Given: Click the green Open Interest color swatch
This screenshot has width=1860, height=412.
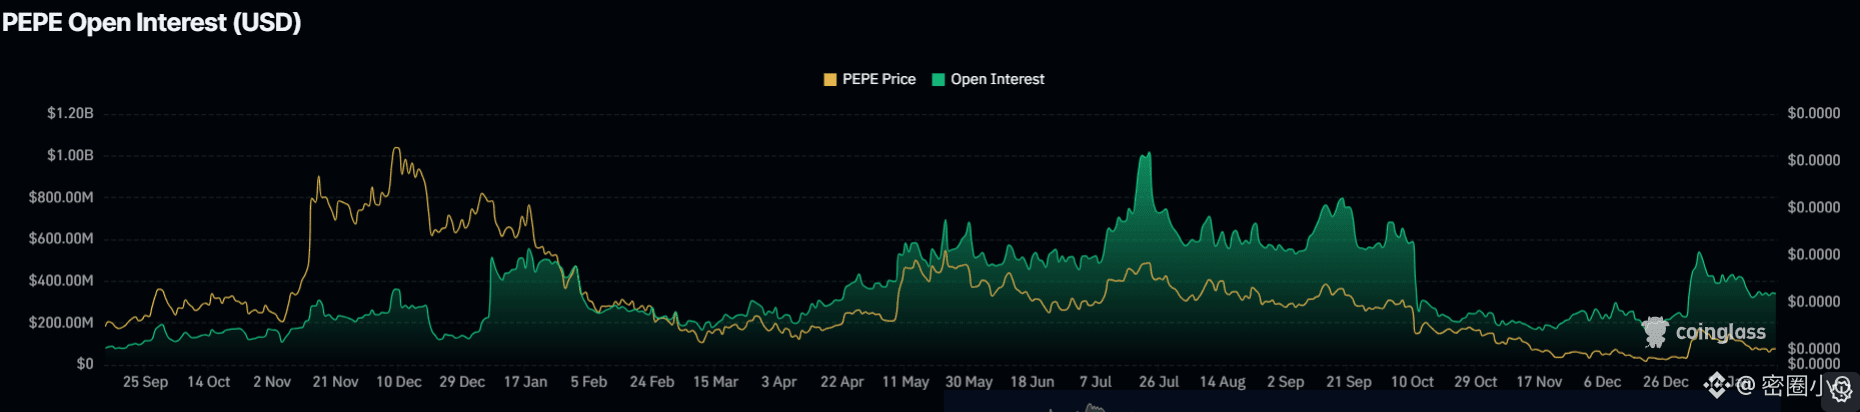Looking at the screenshot, I should (x=938, y=80).
